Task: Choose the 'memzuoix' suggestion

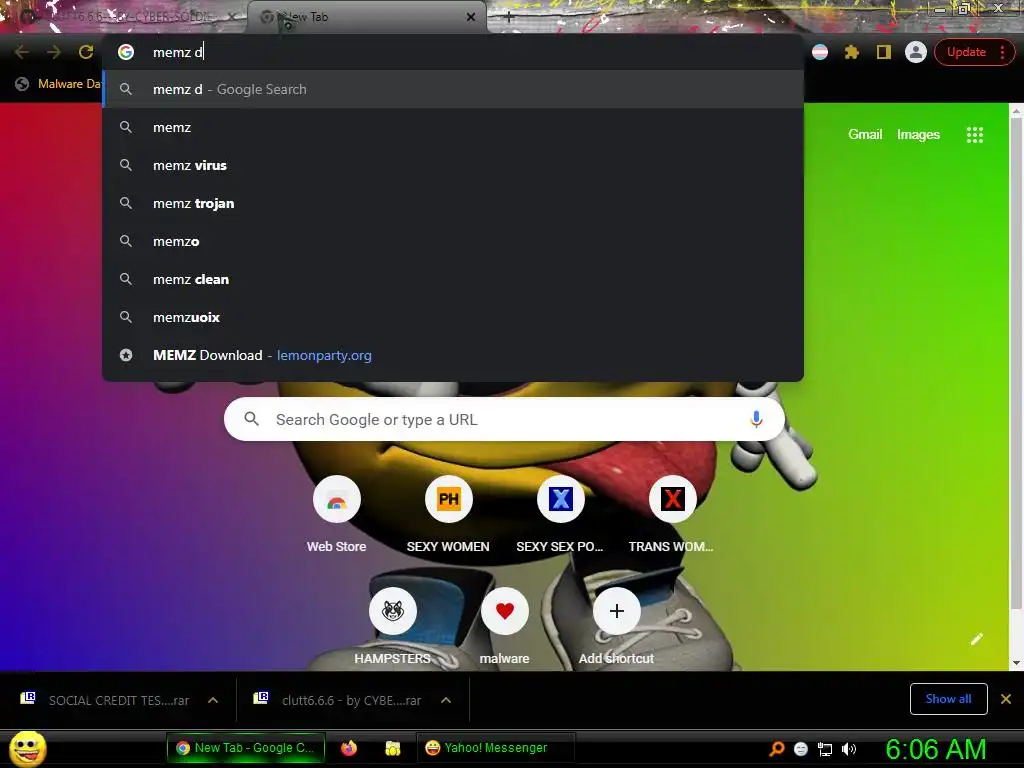Action: tap(453, 317)
